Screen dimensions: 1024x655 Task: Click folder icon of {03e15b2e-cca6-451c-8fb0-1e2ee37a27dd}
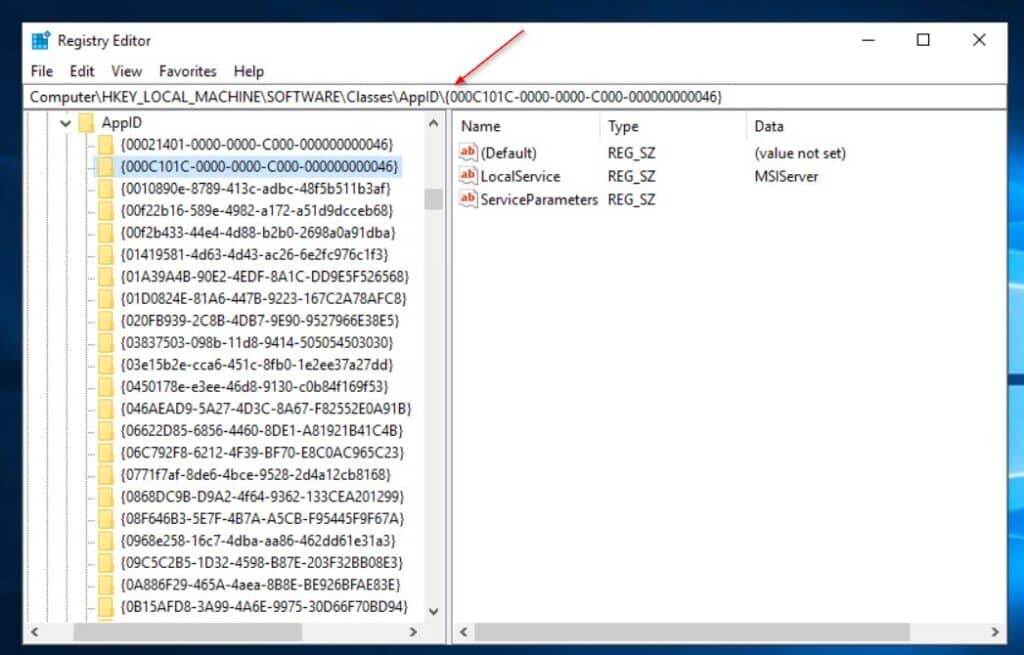point(105,365)
